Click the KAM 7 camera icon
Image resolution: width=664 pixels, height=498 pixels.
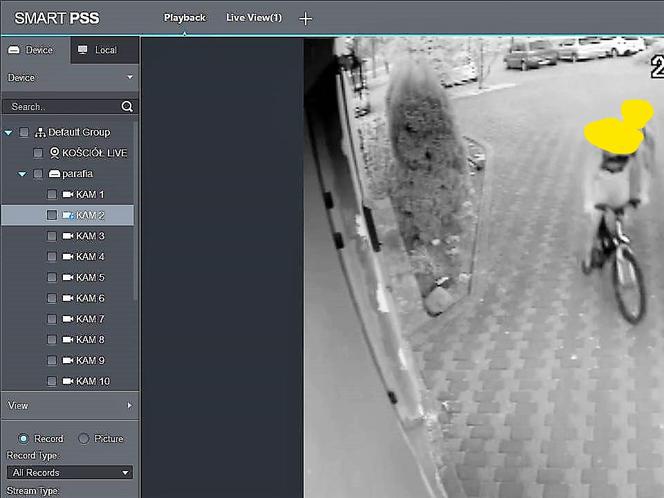68,319
